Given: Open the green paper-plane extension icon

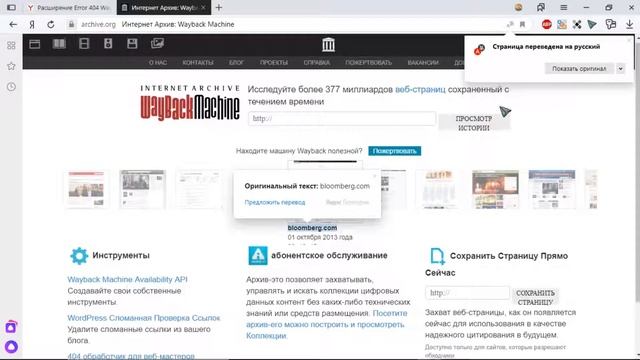Looking at the screenshot, I should pos(592,24).
